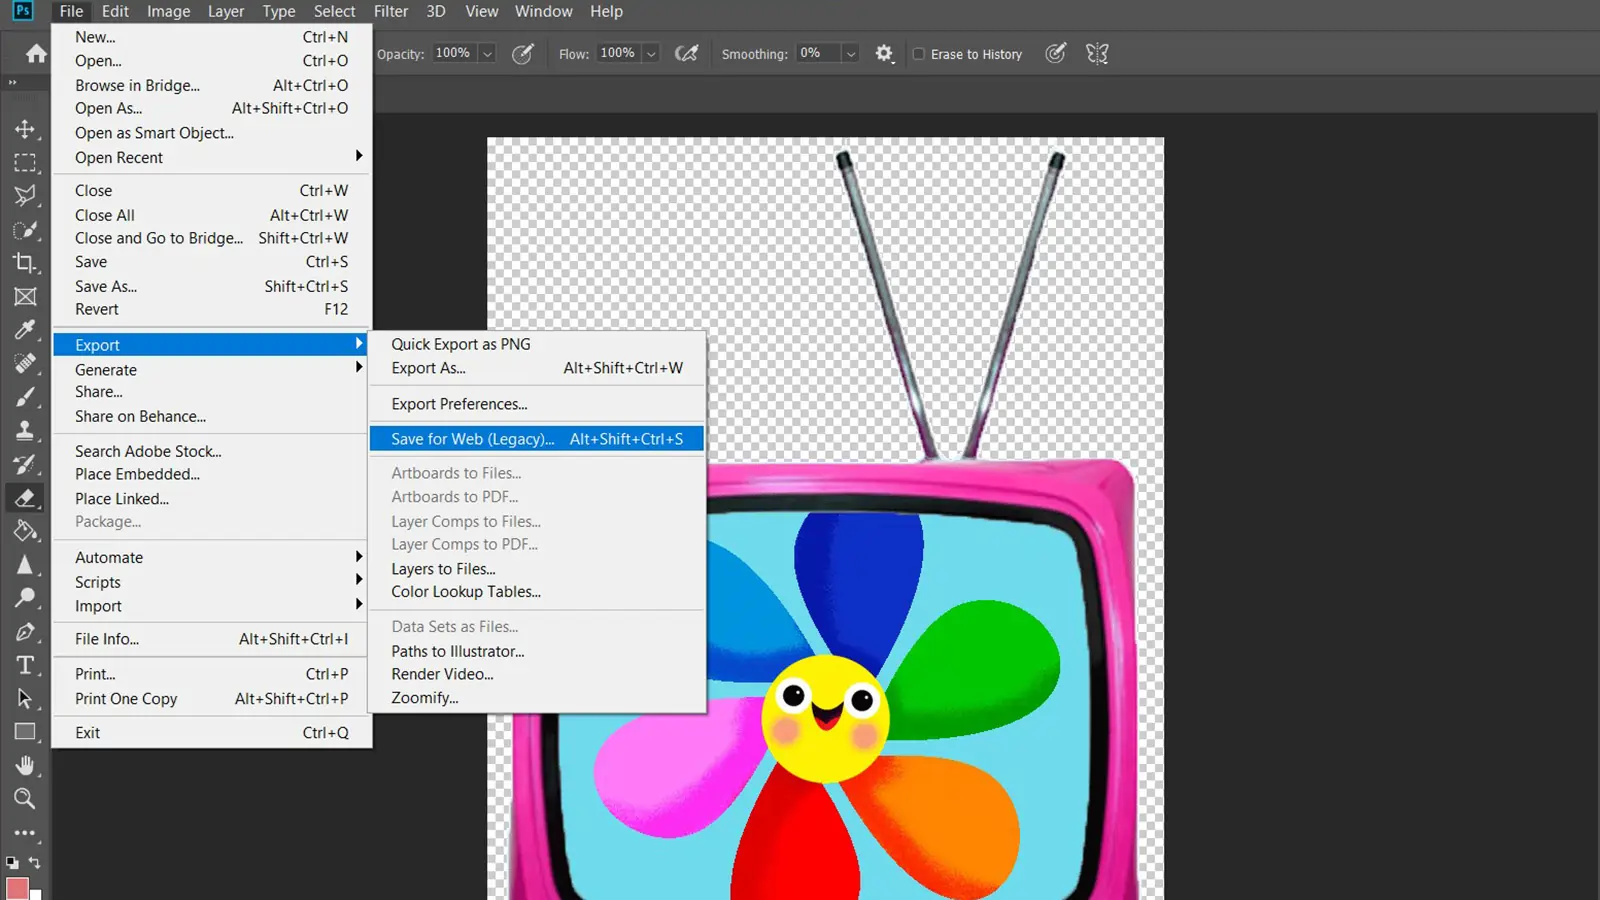Open smoothing options gear icon
The height and width of the screenshot is (900, 1600).
pyautogui.click(x=884, y=54)
